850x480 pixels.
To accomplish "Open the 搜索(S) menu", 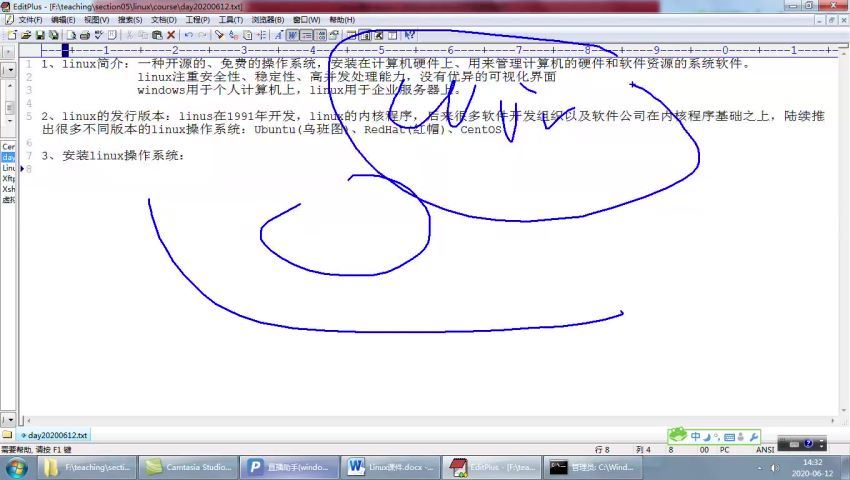I will (x=130, y=20).
